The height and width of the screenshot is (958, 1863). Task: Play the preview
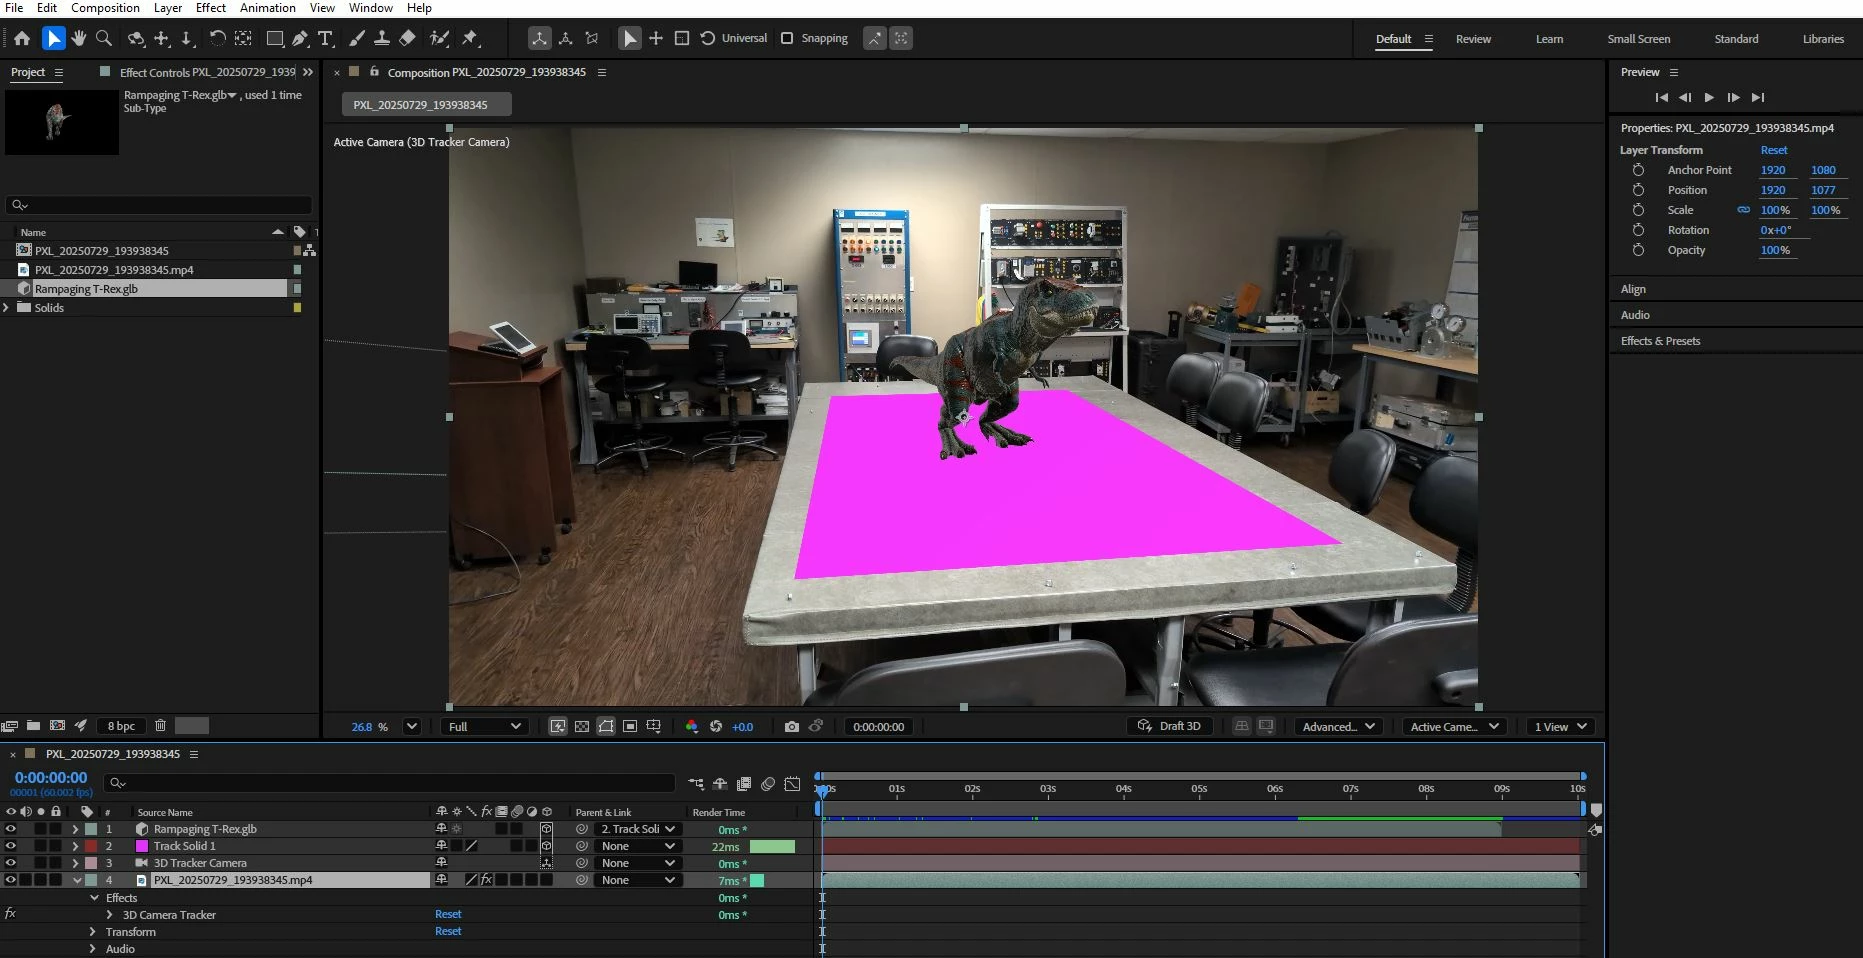click(1709, 97)
